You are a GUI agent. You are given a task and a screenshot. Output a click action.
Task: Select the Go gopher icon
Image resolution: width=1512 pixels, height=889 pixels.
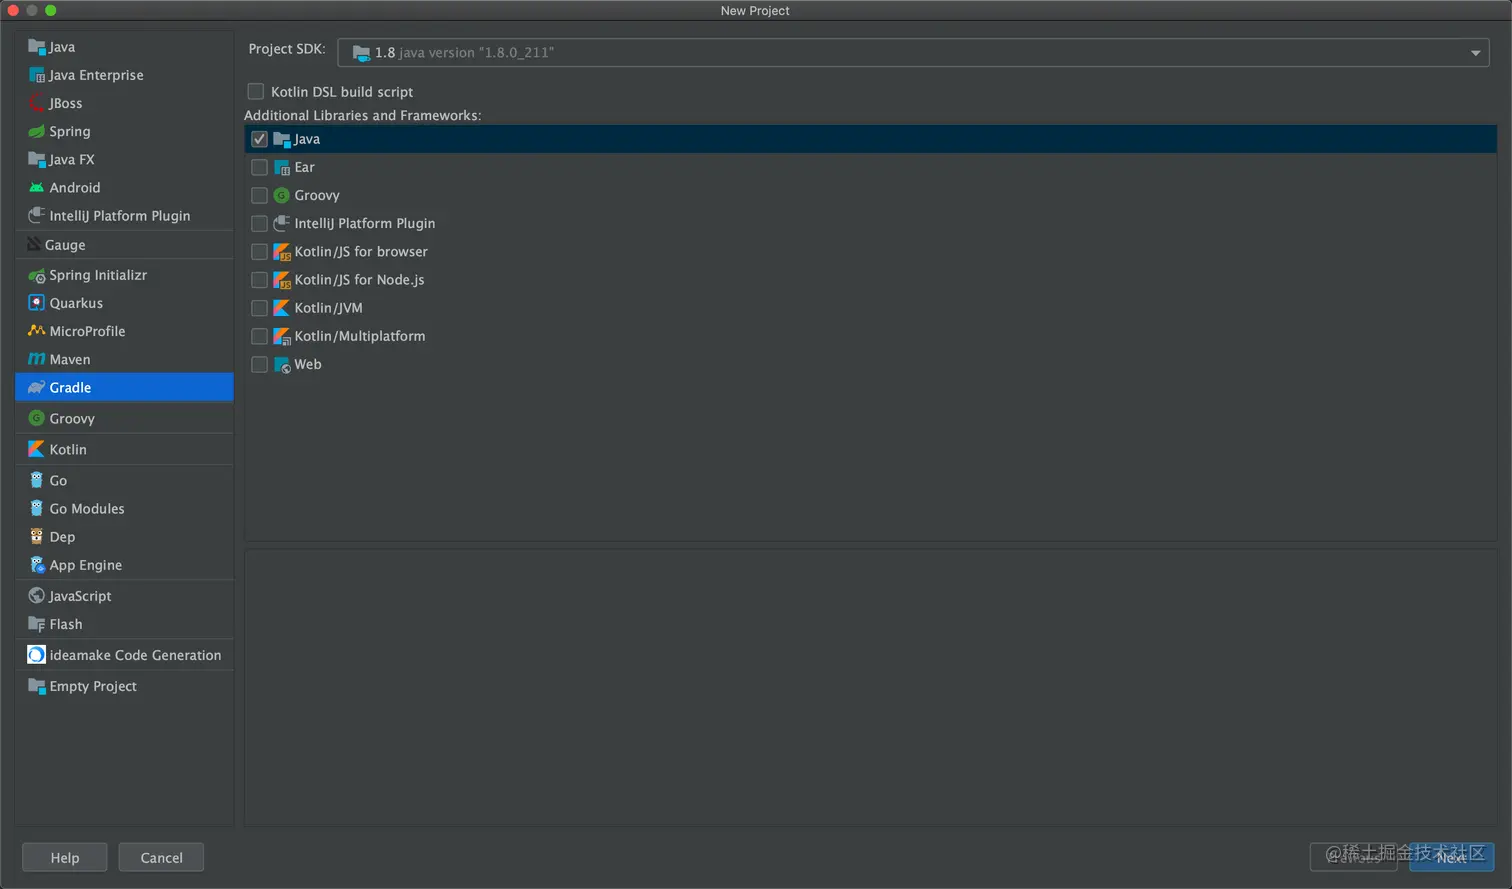[x=37, y=480]
